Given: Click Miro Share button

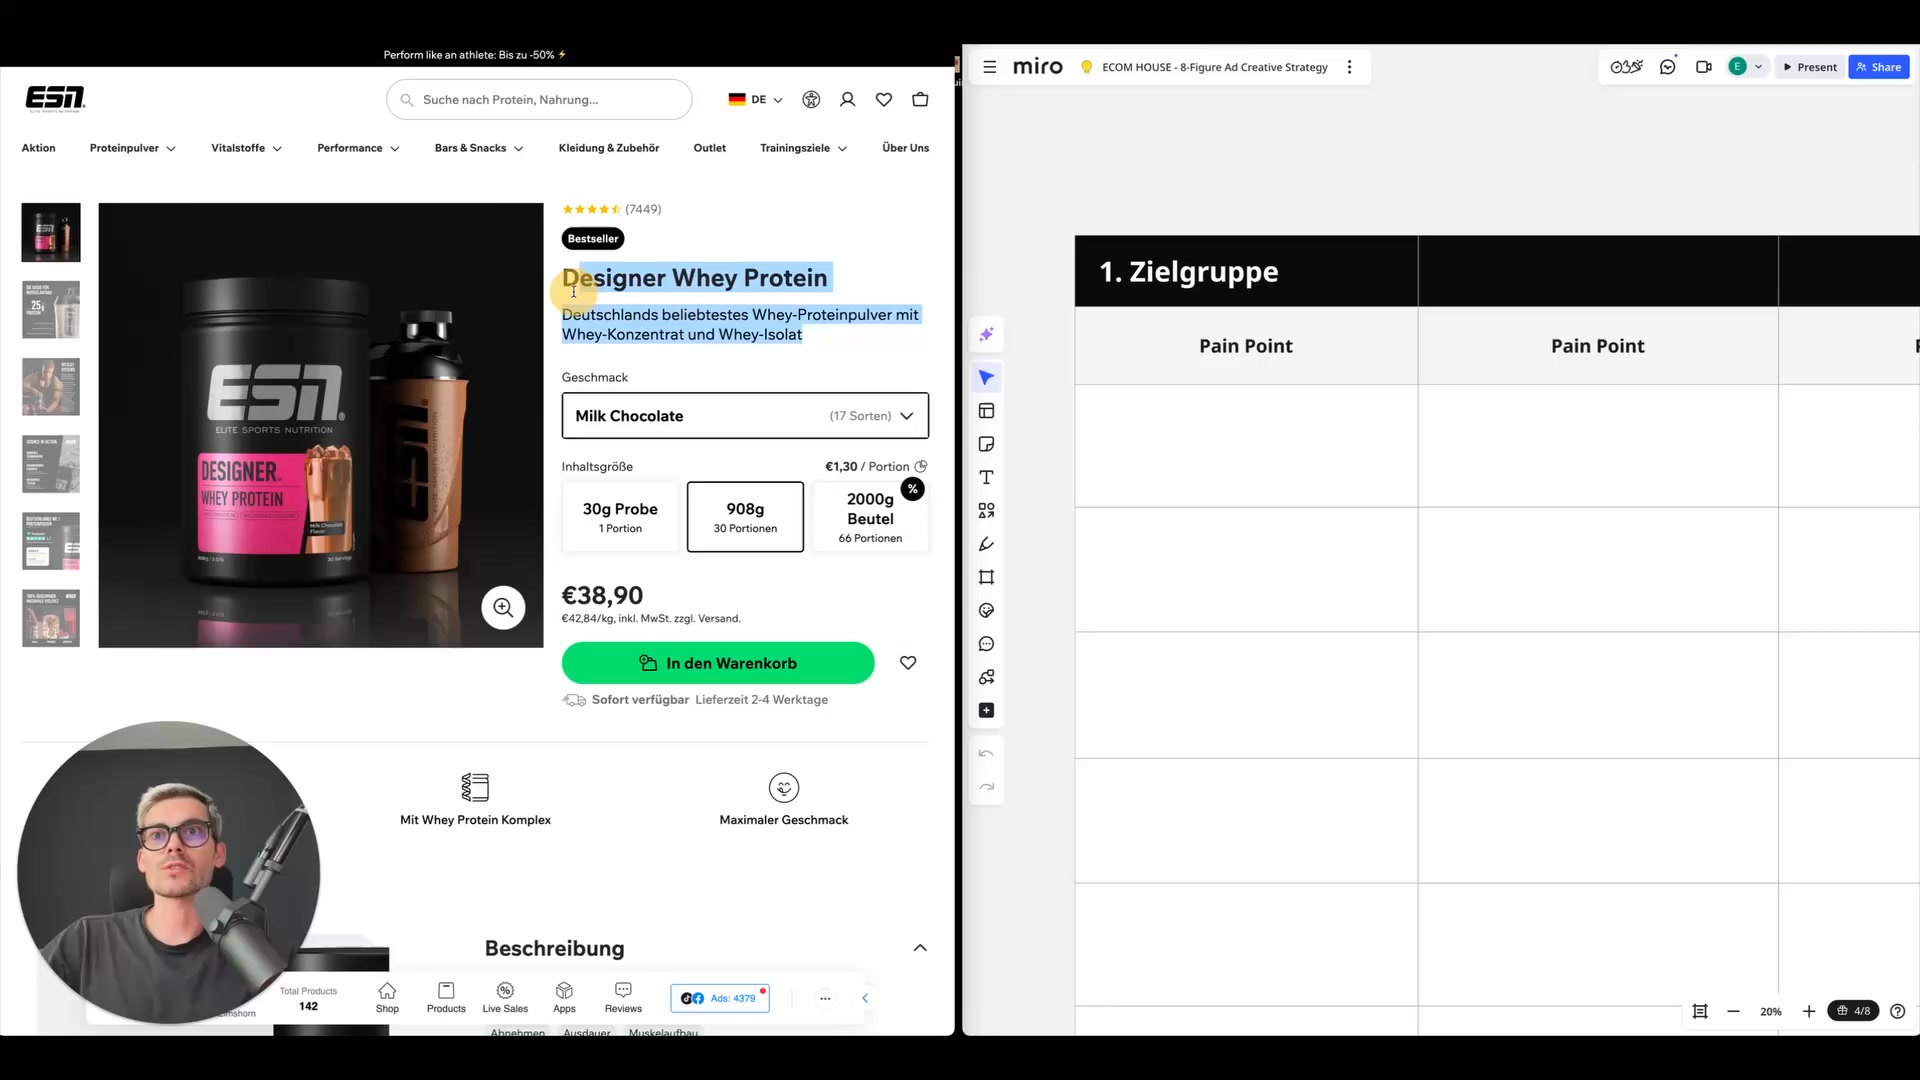Looking at the screenshot, I should 1879,67.
